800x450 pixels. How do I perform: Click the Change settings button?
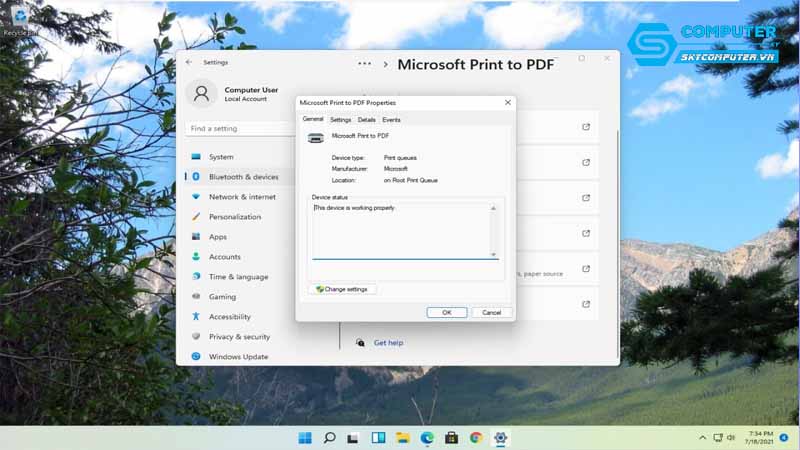pos(342,289)
